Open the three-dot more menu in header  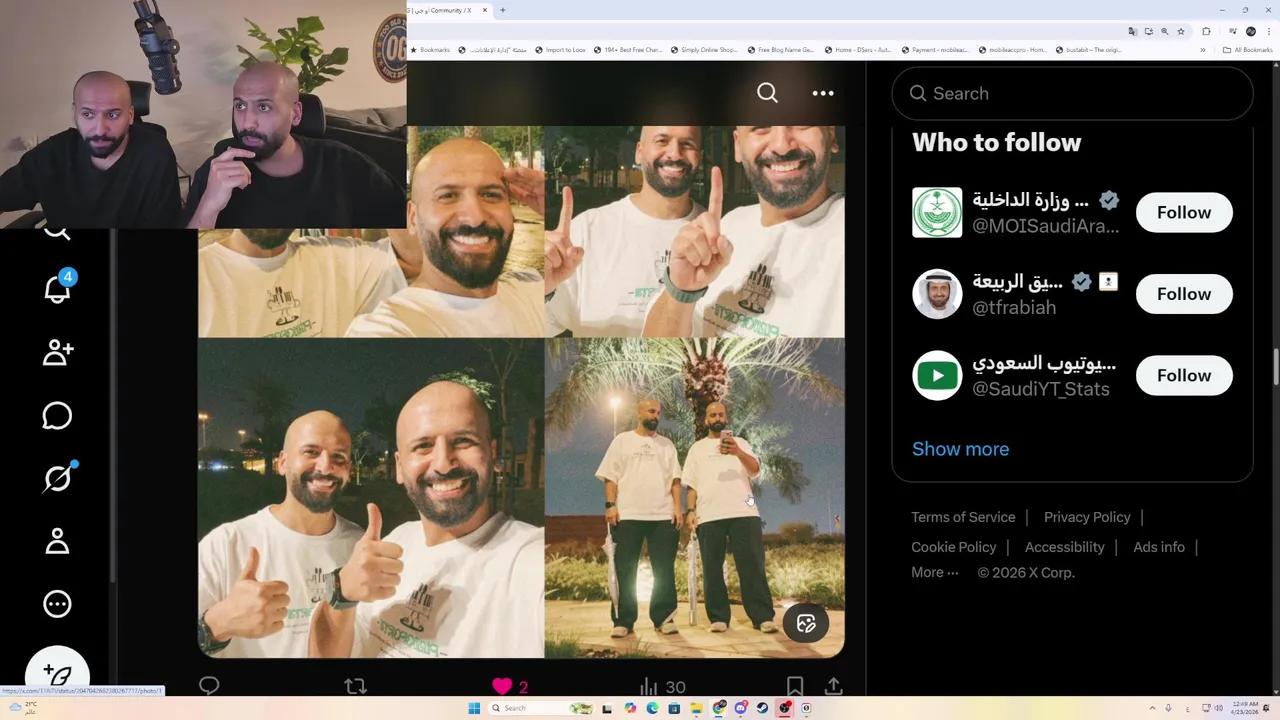point(823,93)
